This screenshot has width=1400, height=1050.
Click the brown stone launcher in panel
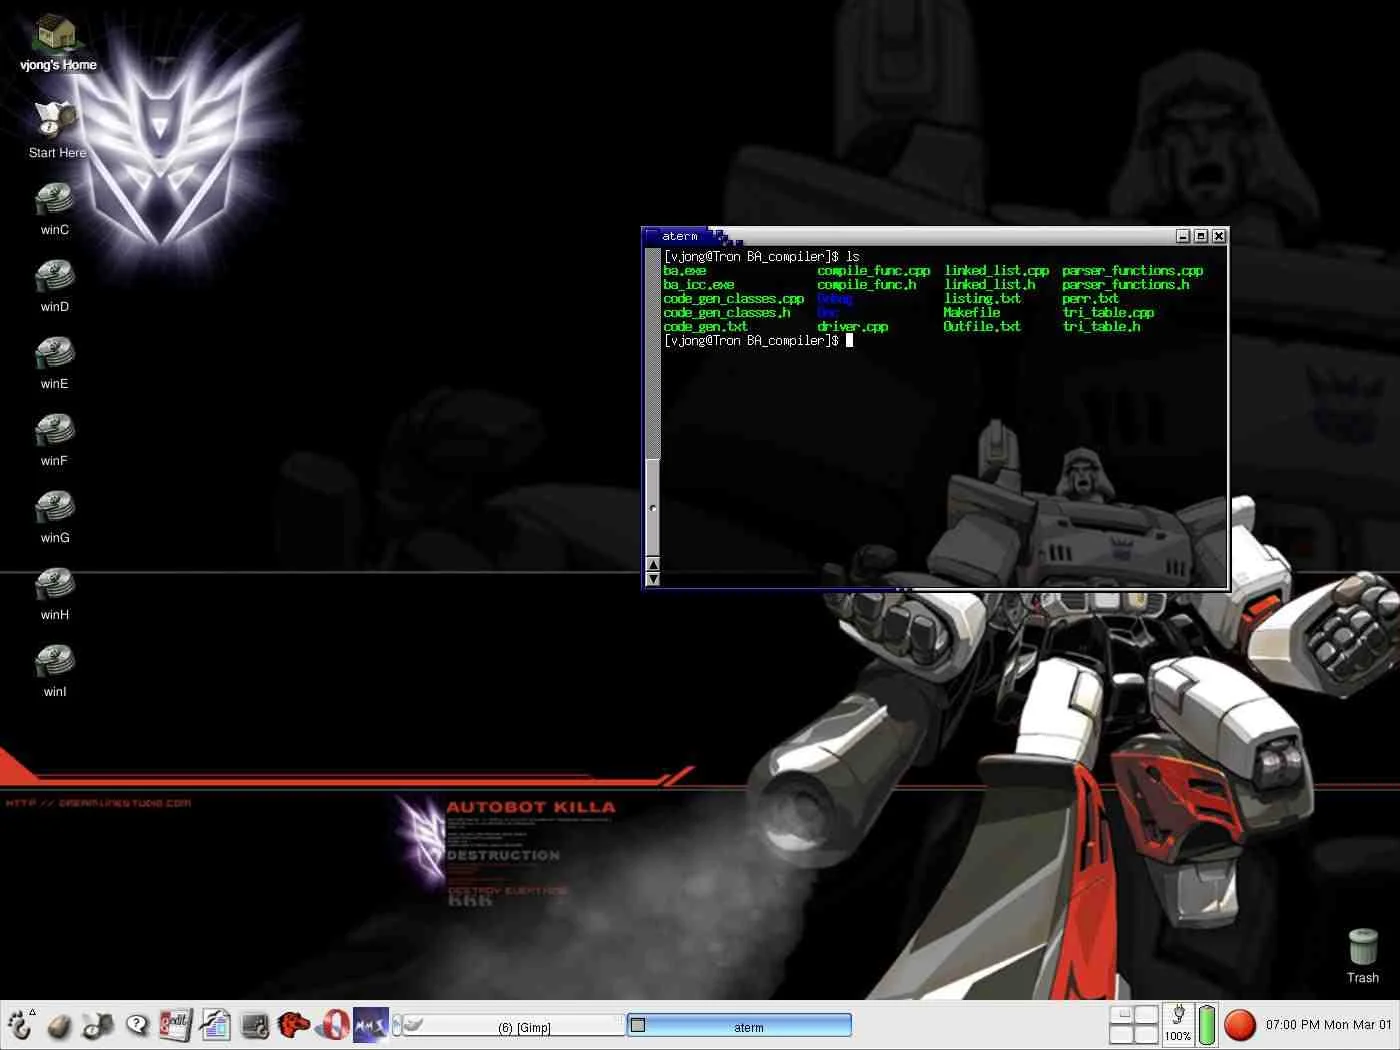pos(59,1026)
